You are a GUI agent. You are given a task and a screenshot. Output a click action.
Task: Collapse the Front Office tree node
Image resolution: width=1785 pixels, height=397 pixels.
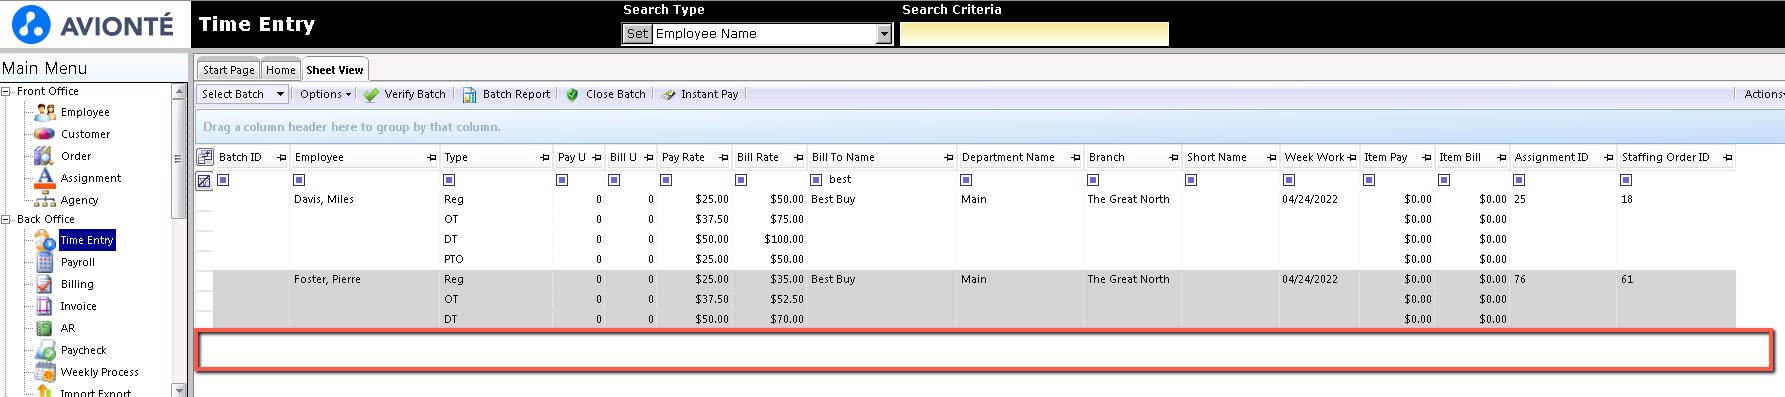6,91
